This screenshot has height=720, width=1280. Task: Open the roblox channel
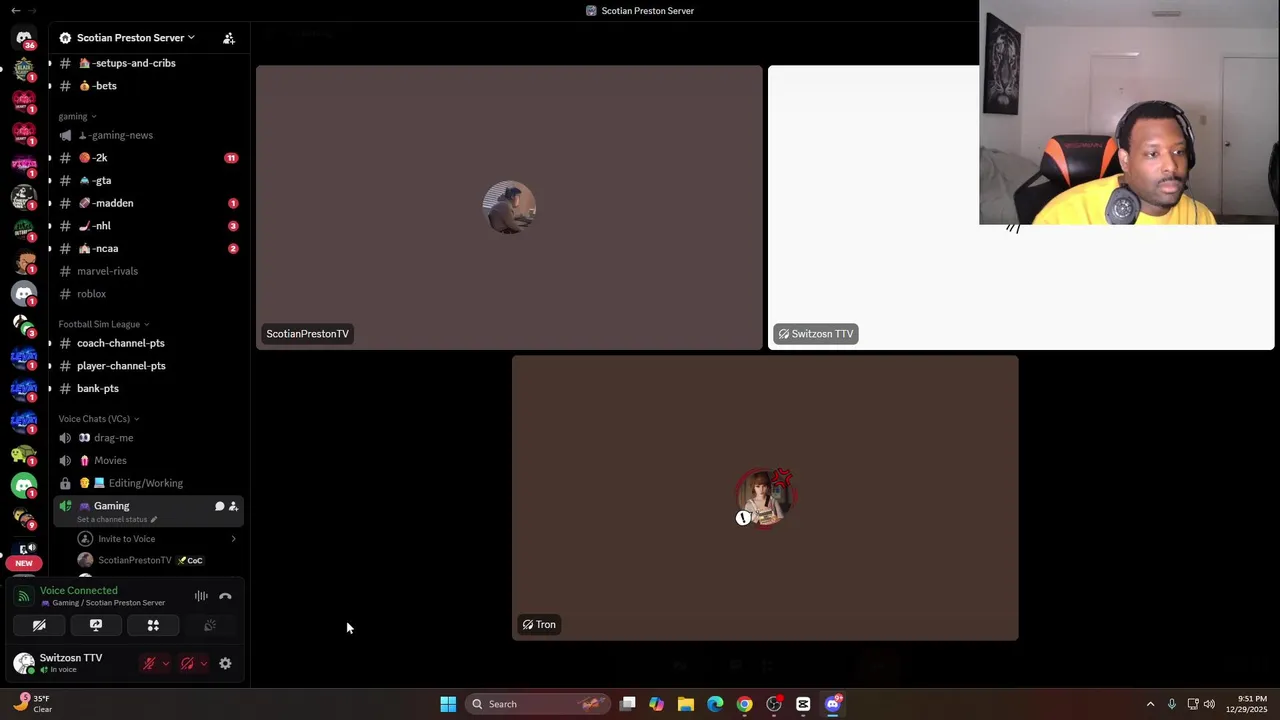pyautogui.click(x=148, y=294)
